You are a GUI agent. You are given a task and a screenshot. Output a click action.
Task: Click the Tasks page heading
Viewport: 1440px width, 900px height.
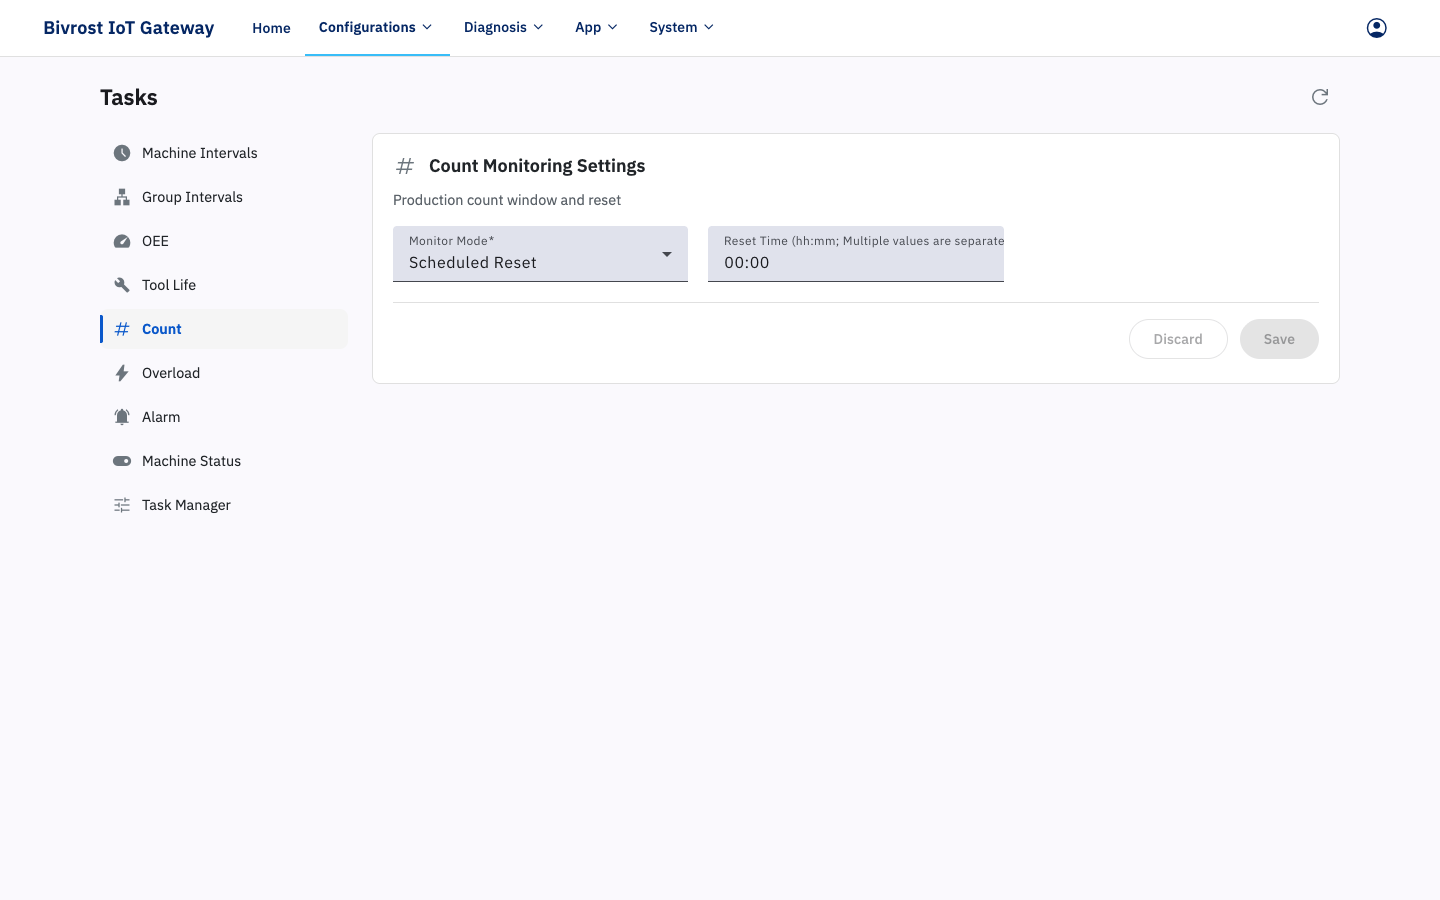click(129, 97)
